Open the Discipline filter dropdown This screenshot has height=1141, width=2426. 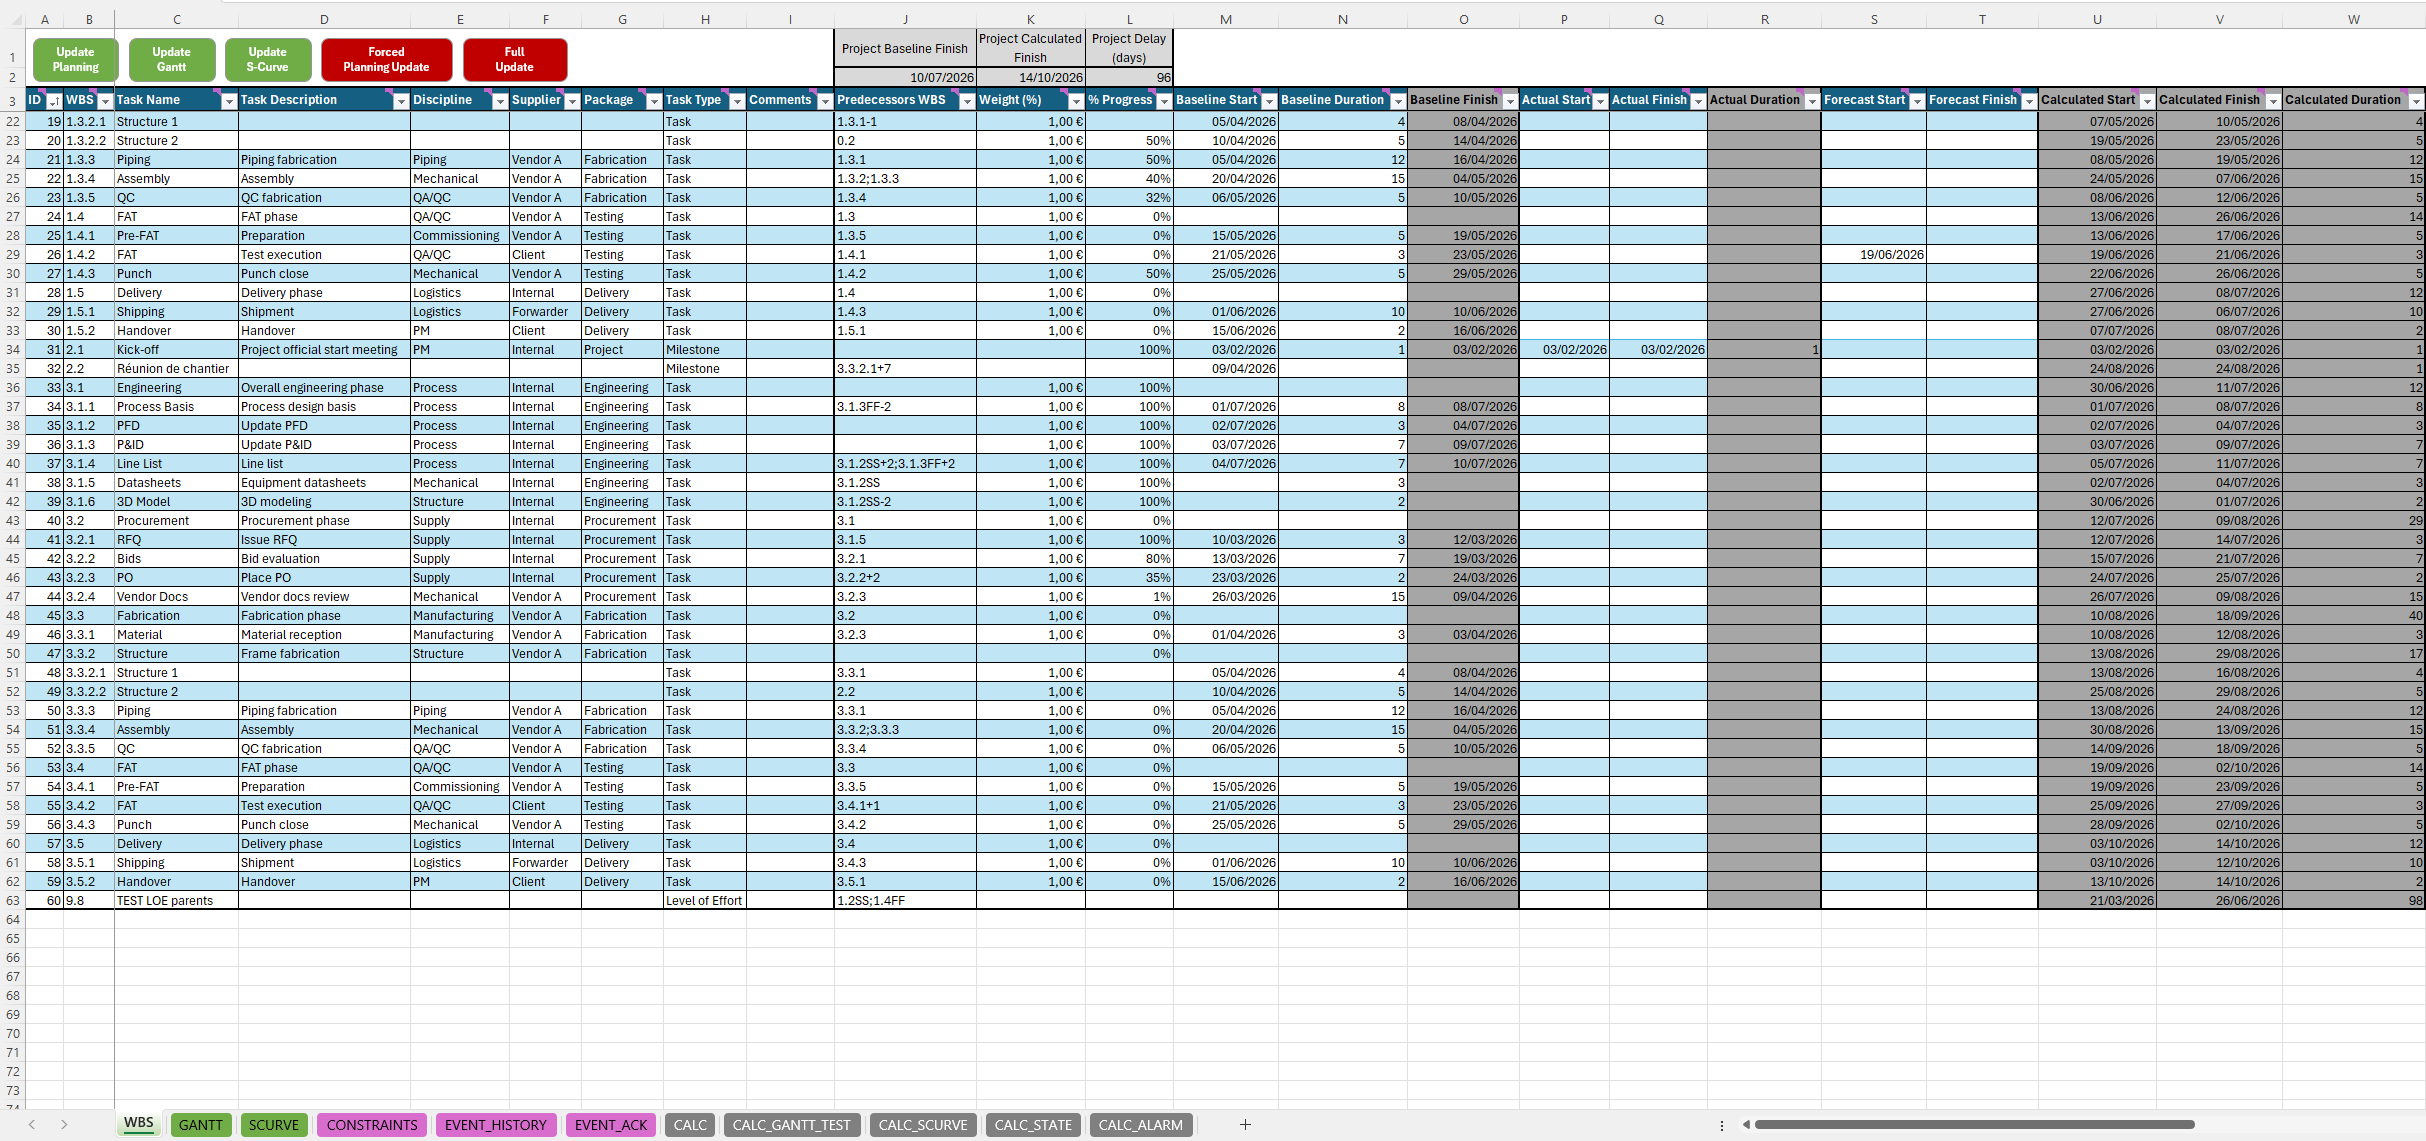point(500,101)
